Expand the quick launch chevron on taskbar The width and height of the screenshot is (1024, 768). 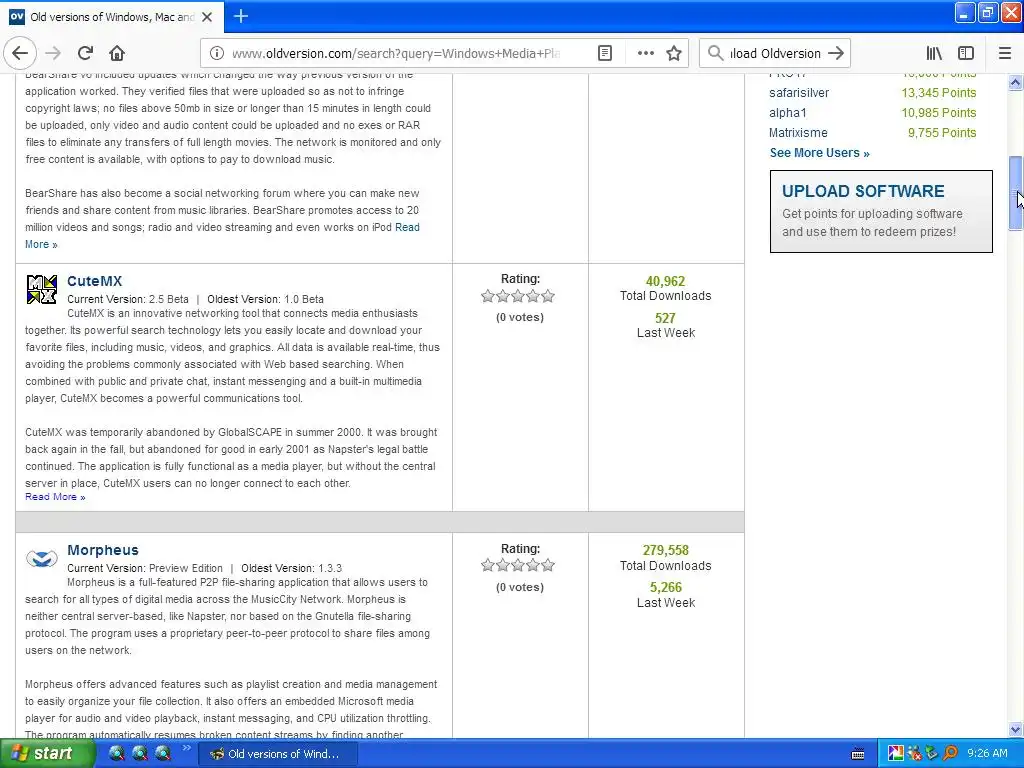pos(186,748)
